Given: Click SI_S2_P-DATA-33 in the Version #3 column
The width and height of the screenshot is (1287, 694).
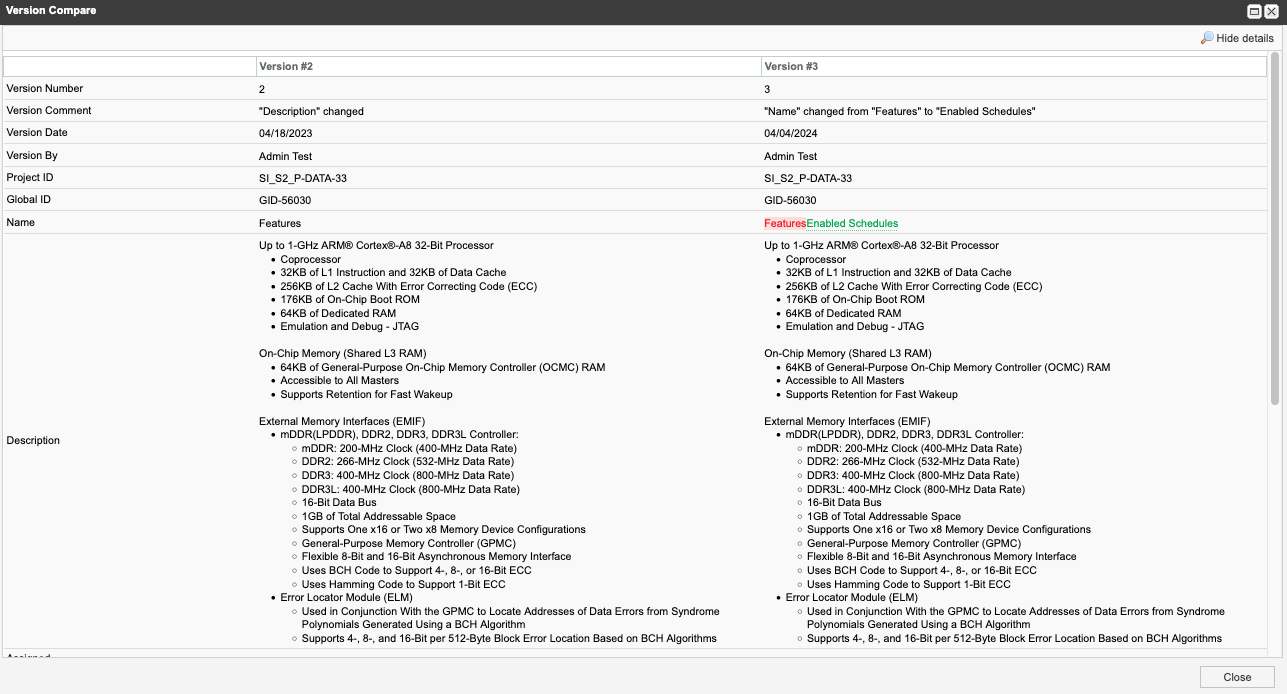Looking at the screenshot, I should click(808, 179).
